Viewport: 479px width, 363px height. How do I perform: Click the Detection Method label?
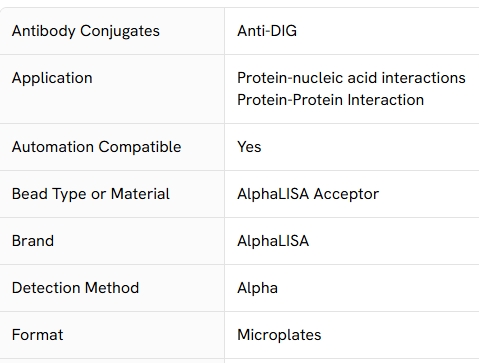75,288
